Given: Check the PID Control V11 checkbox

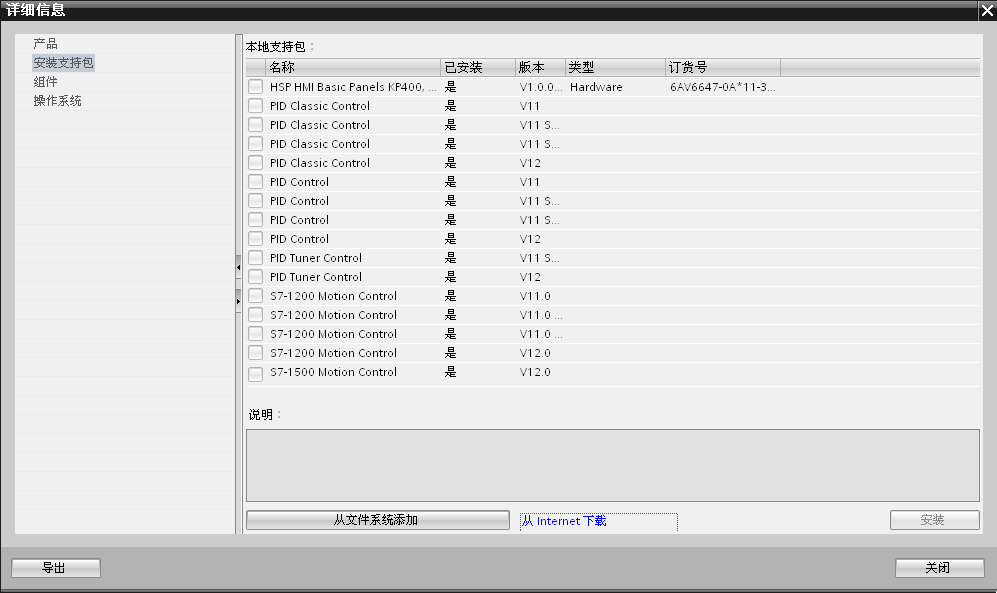Looking at the screenshot, I should click(256, 182).
